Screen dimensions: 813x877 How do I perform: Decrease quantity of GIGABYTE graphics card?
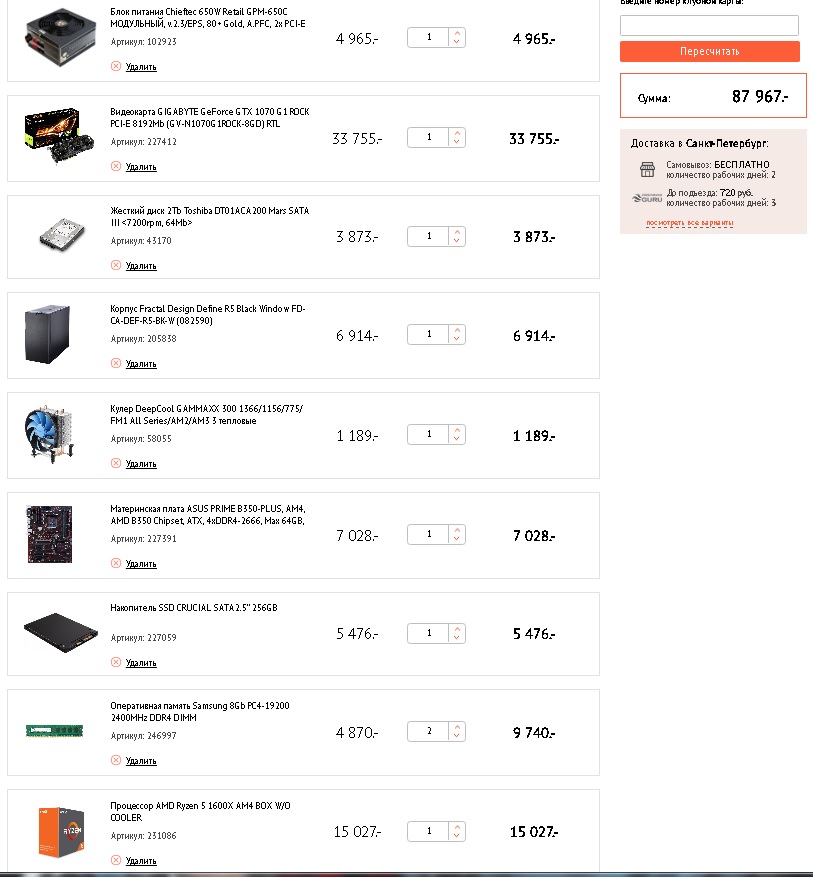pos(457,142)
